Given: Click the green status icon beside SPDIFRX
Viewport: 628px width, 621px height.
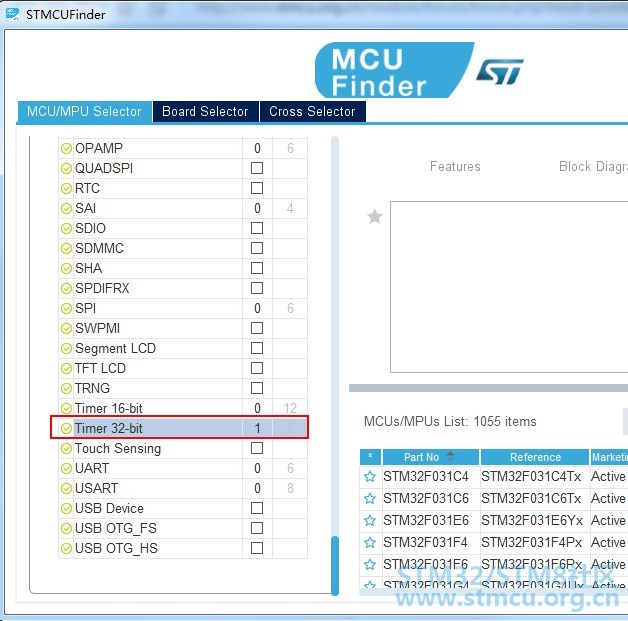Looking at the screenshot, I should coord(66,288).
